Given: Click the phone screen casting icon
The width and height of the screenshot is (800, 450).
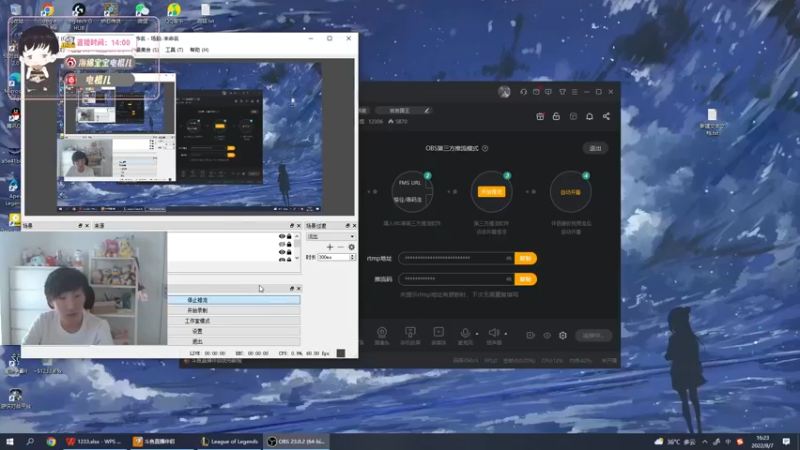Looking at the screenshot, I should (410, 333).
